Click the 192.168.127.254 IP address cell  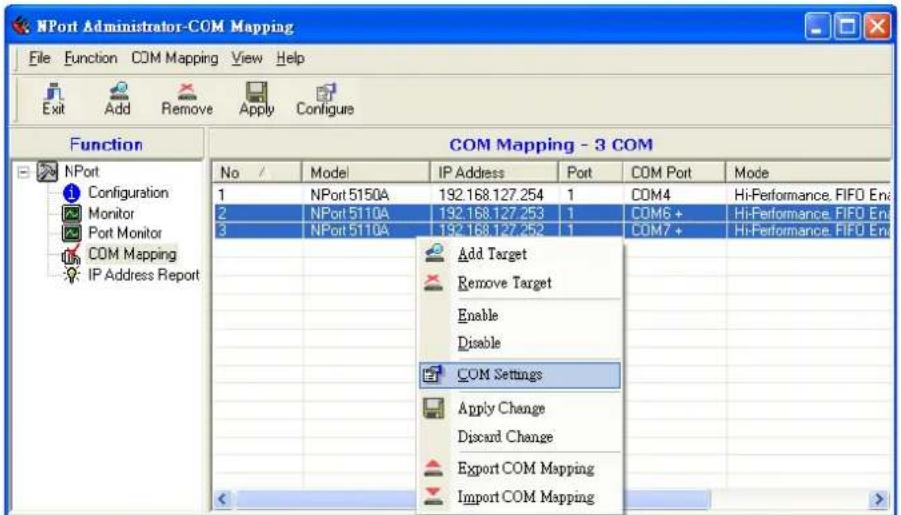coord(491,195)
